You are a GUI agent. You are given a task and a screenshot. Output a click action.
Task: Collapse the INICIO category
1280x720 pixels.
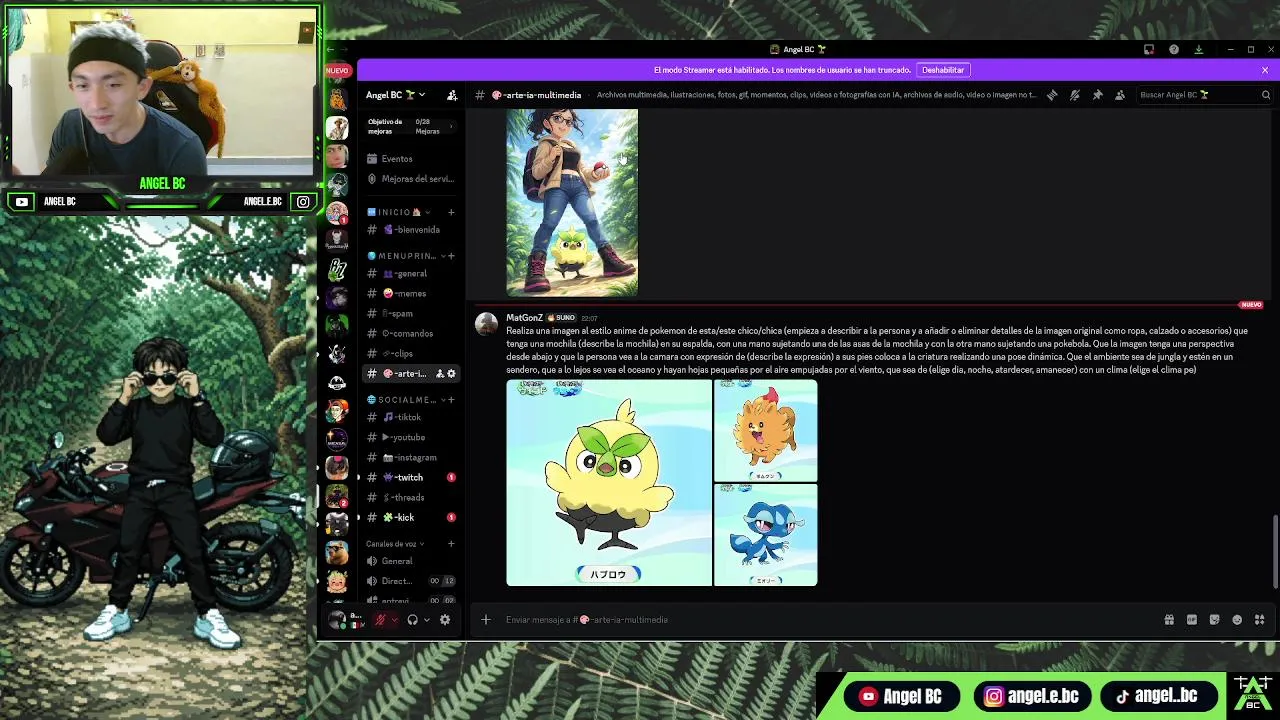[399, 212]
